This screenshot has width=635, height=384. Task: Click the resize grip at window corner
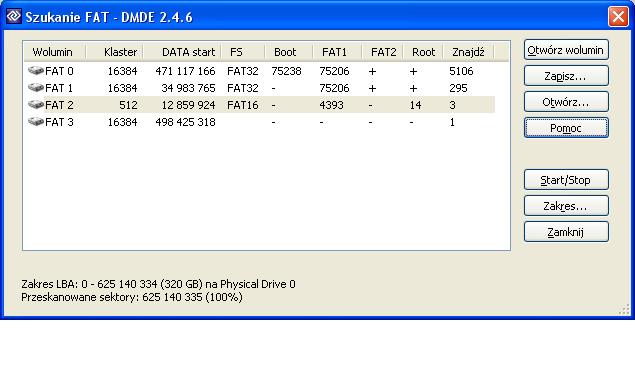(624, 309)
